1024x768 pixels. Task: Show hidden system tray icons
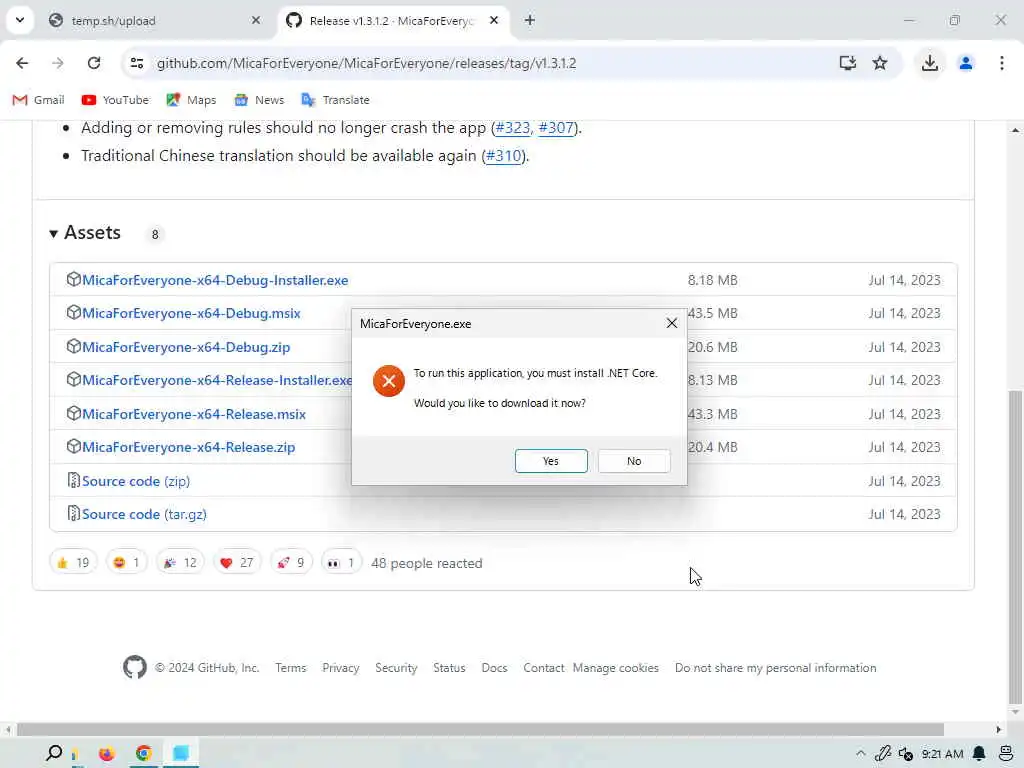[x=861, y=754]
